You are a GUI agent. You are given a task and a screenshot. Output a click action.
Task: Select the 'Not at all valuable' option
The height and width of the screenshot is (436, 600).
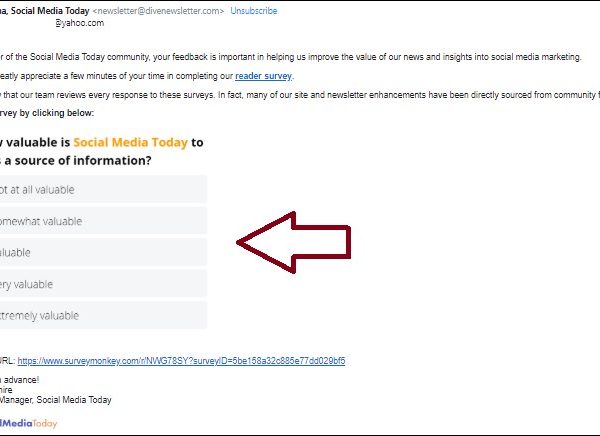(100, 189)
